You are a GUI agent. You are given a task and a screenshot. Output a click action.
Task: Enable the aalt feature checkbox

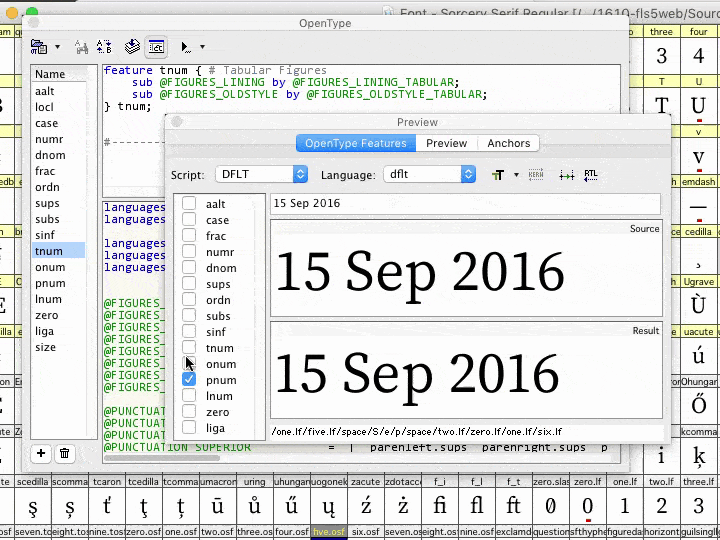point(189,203)
